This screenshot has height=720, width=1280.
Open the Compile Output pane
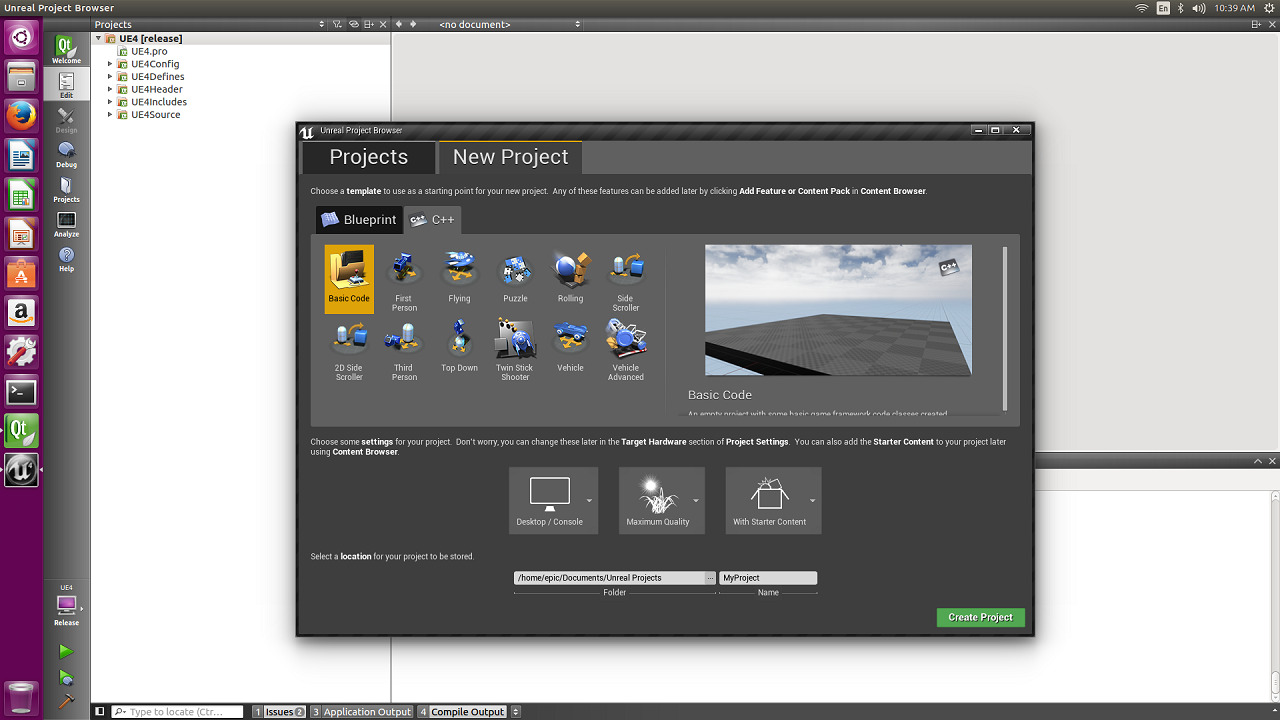pos(462,712)
